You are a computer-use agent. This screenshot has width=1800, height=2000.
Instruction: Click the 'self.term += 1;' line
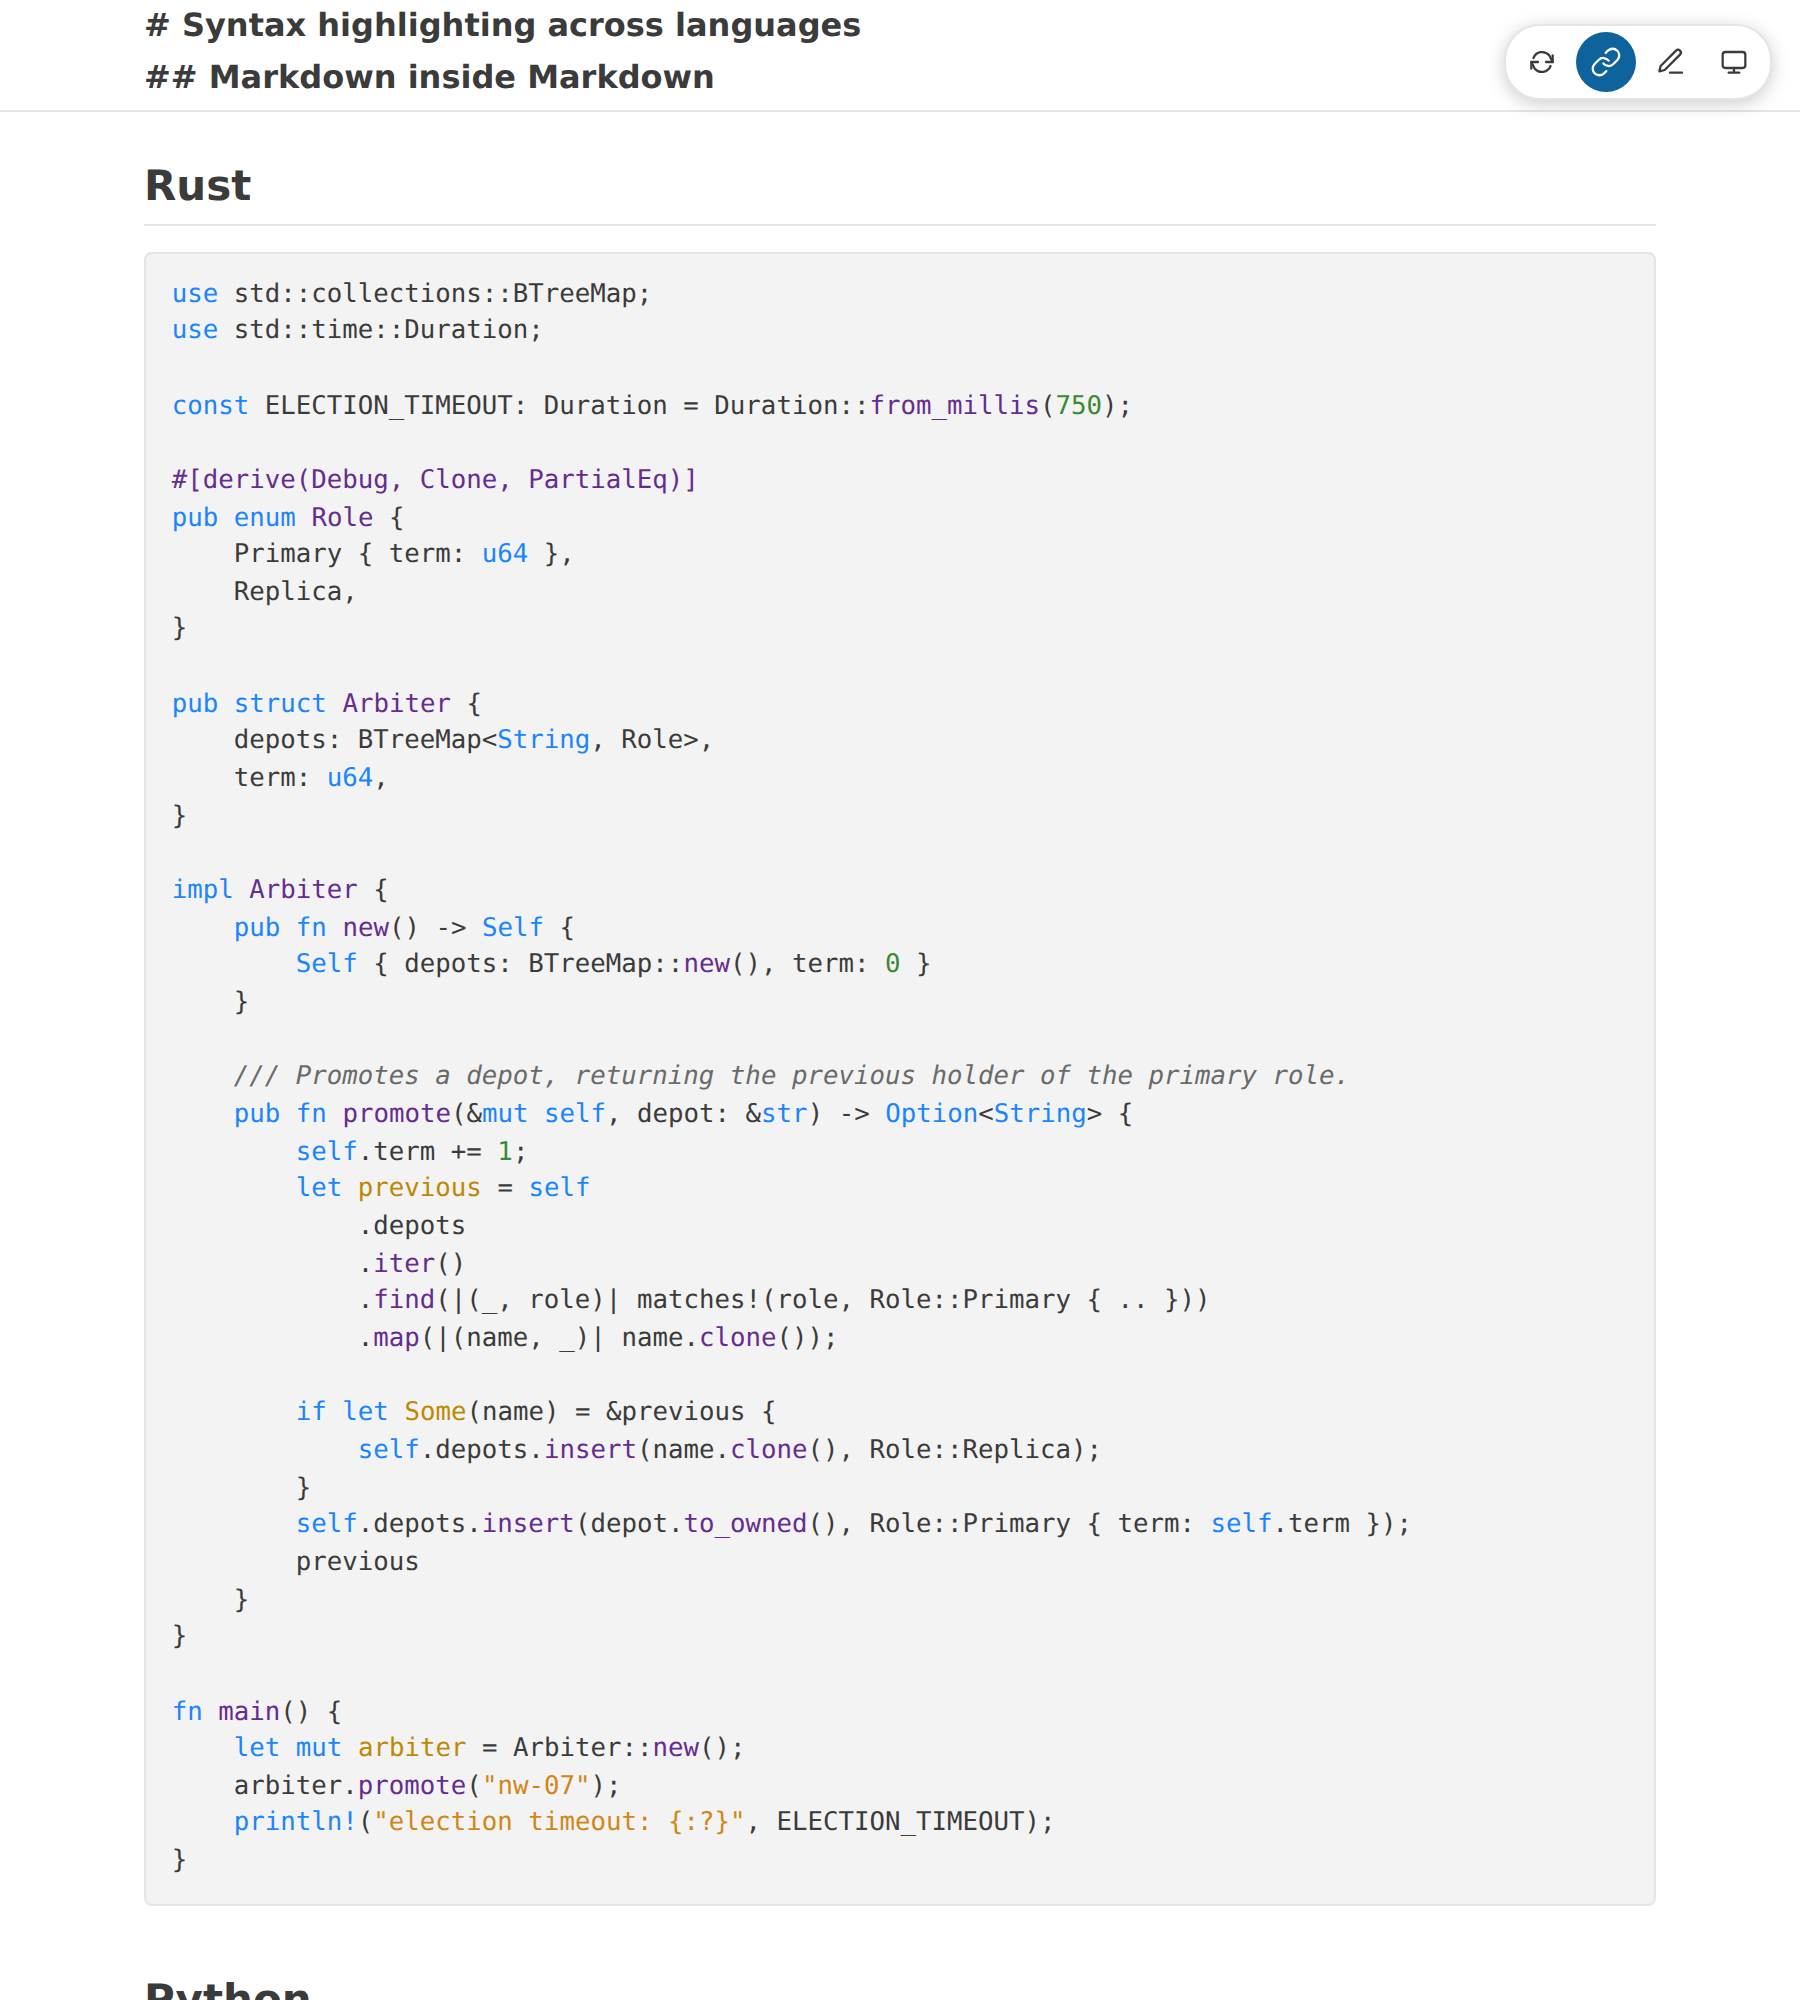(411, 1151)
